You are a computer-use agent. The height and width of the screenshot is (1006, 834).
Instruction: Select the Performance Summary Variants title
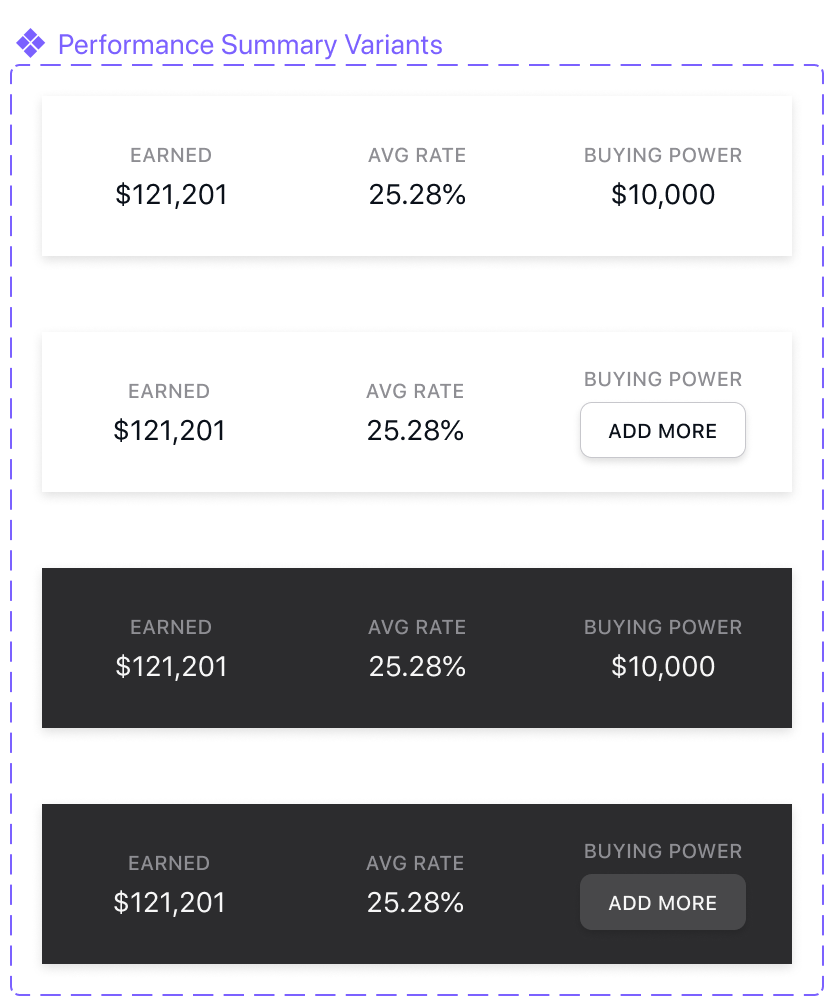250,45
